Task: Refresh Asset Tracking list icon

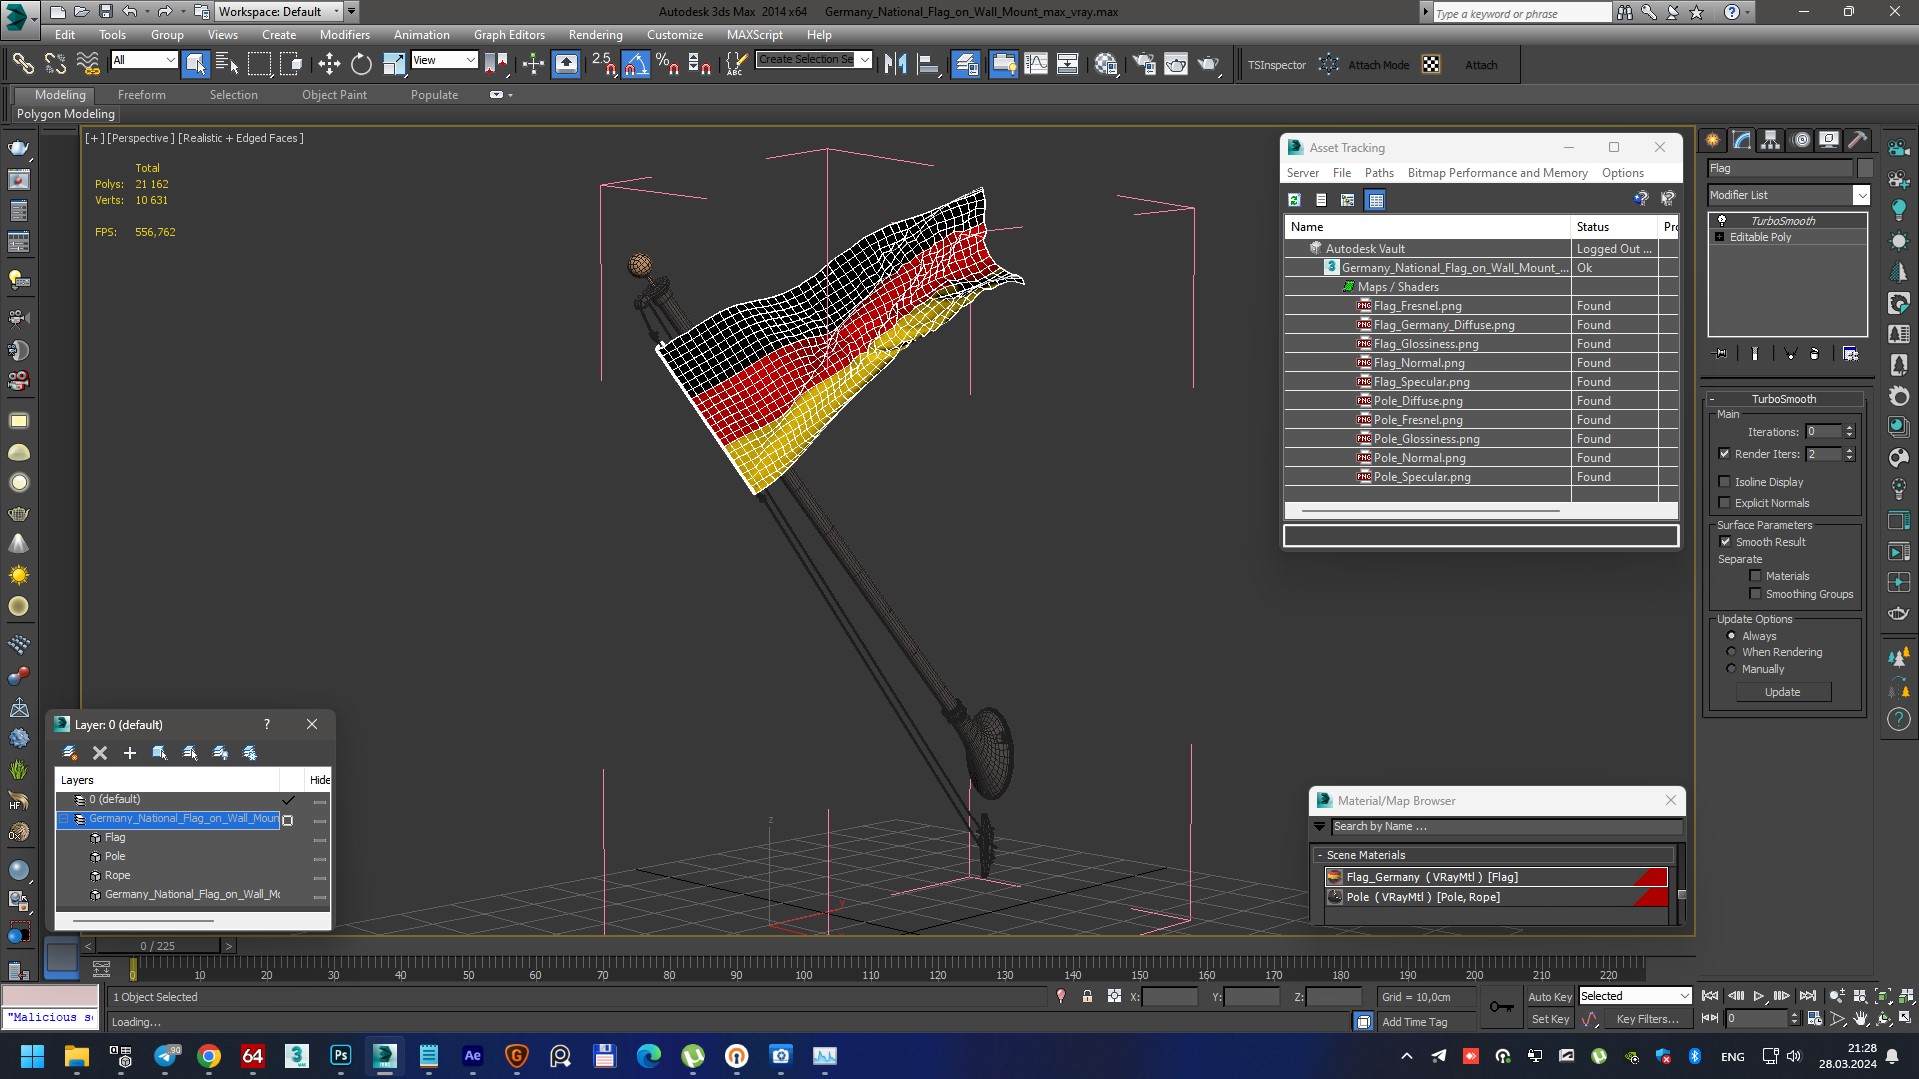Action: pos(1294,200)
